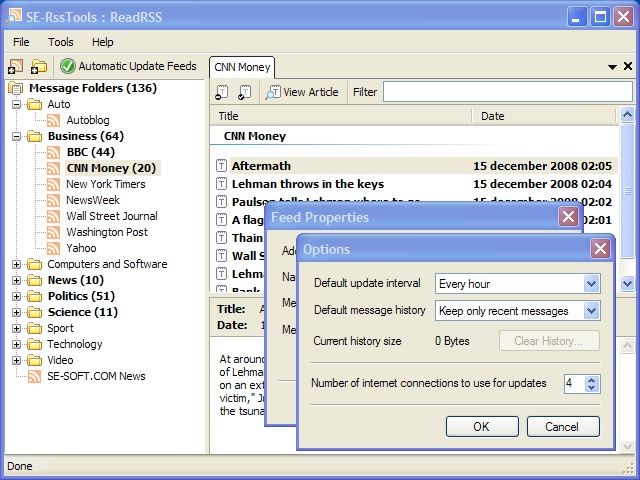Open the Tools menu
Image resolution: width=640 pixels, height=480 pixels.
60,42
